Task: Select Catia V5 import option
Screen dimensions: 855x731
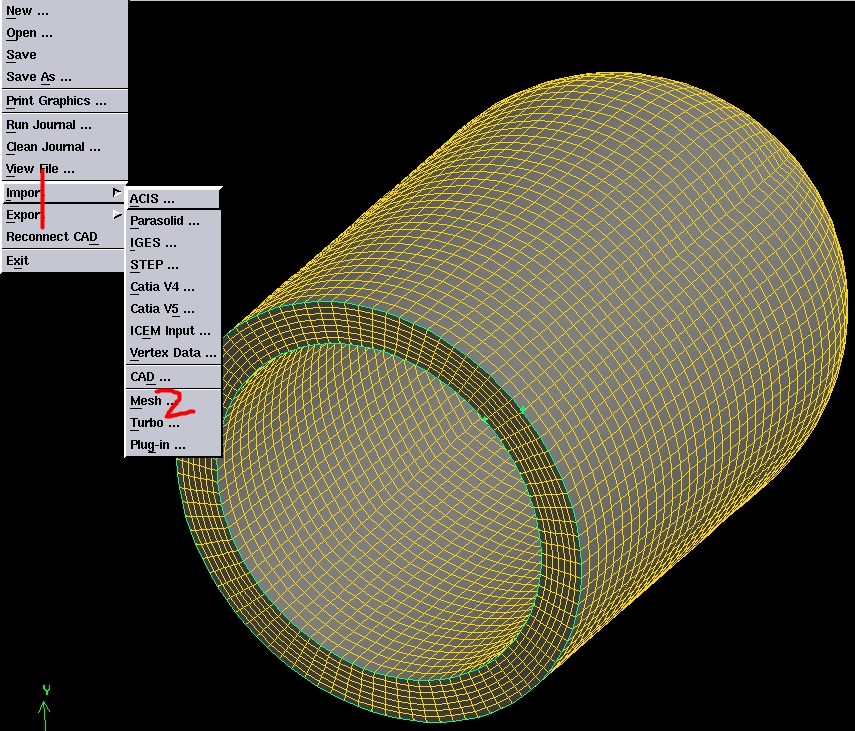Action: 162,309
